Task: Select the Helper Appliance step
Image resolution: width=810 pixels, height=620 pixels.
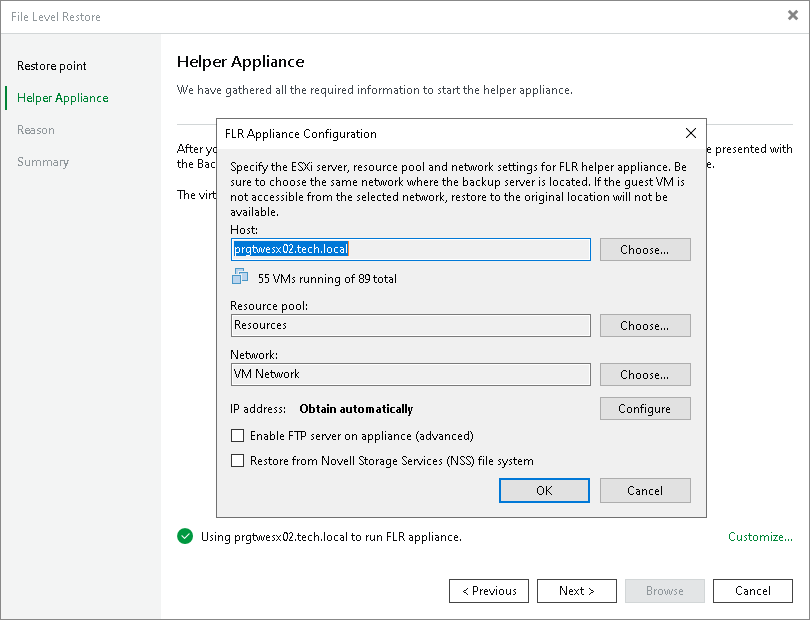Action: click(x=63, y=98)
